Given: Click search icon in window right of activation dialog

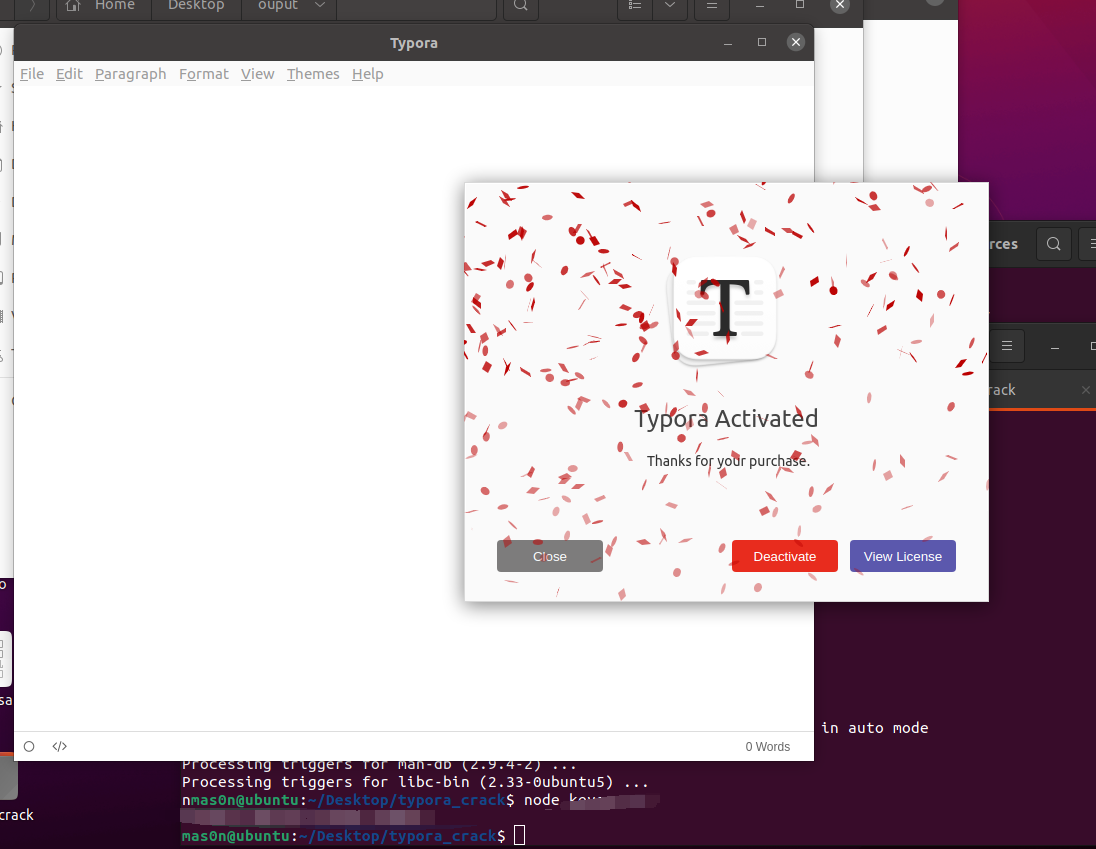Looking at the screenshot, I should [1053, 244].
